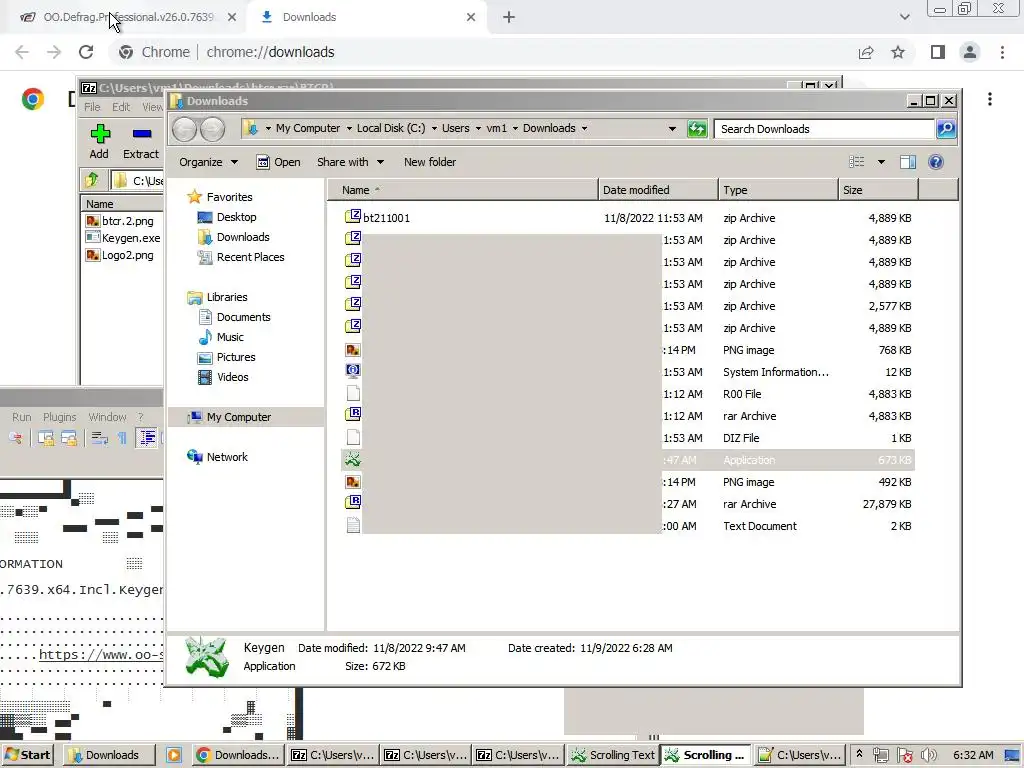Open Chrome profile icon
1024x768 pixels.
pos(970,52)
